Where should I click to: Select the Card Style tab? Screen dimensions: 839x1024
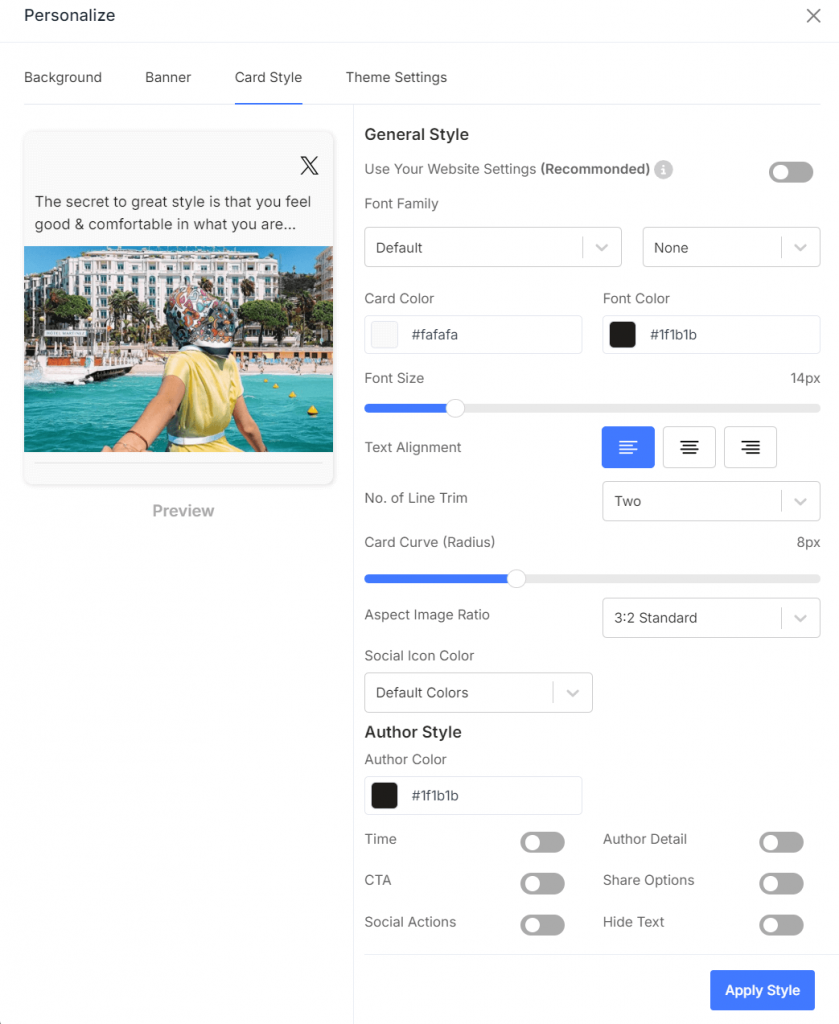click(268, 77)
